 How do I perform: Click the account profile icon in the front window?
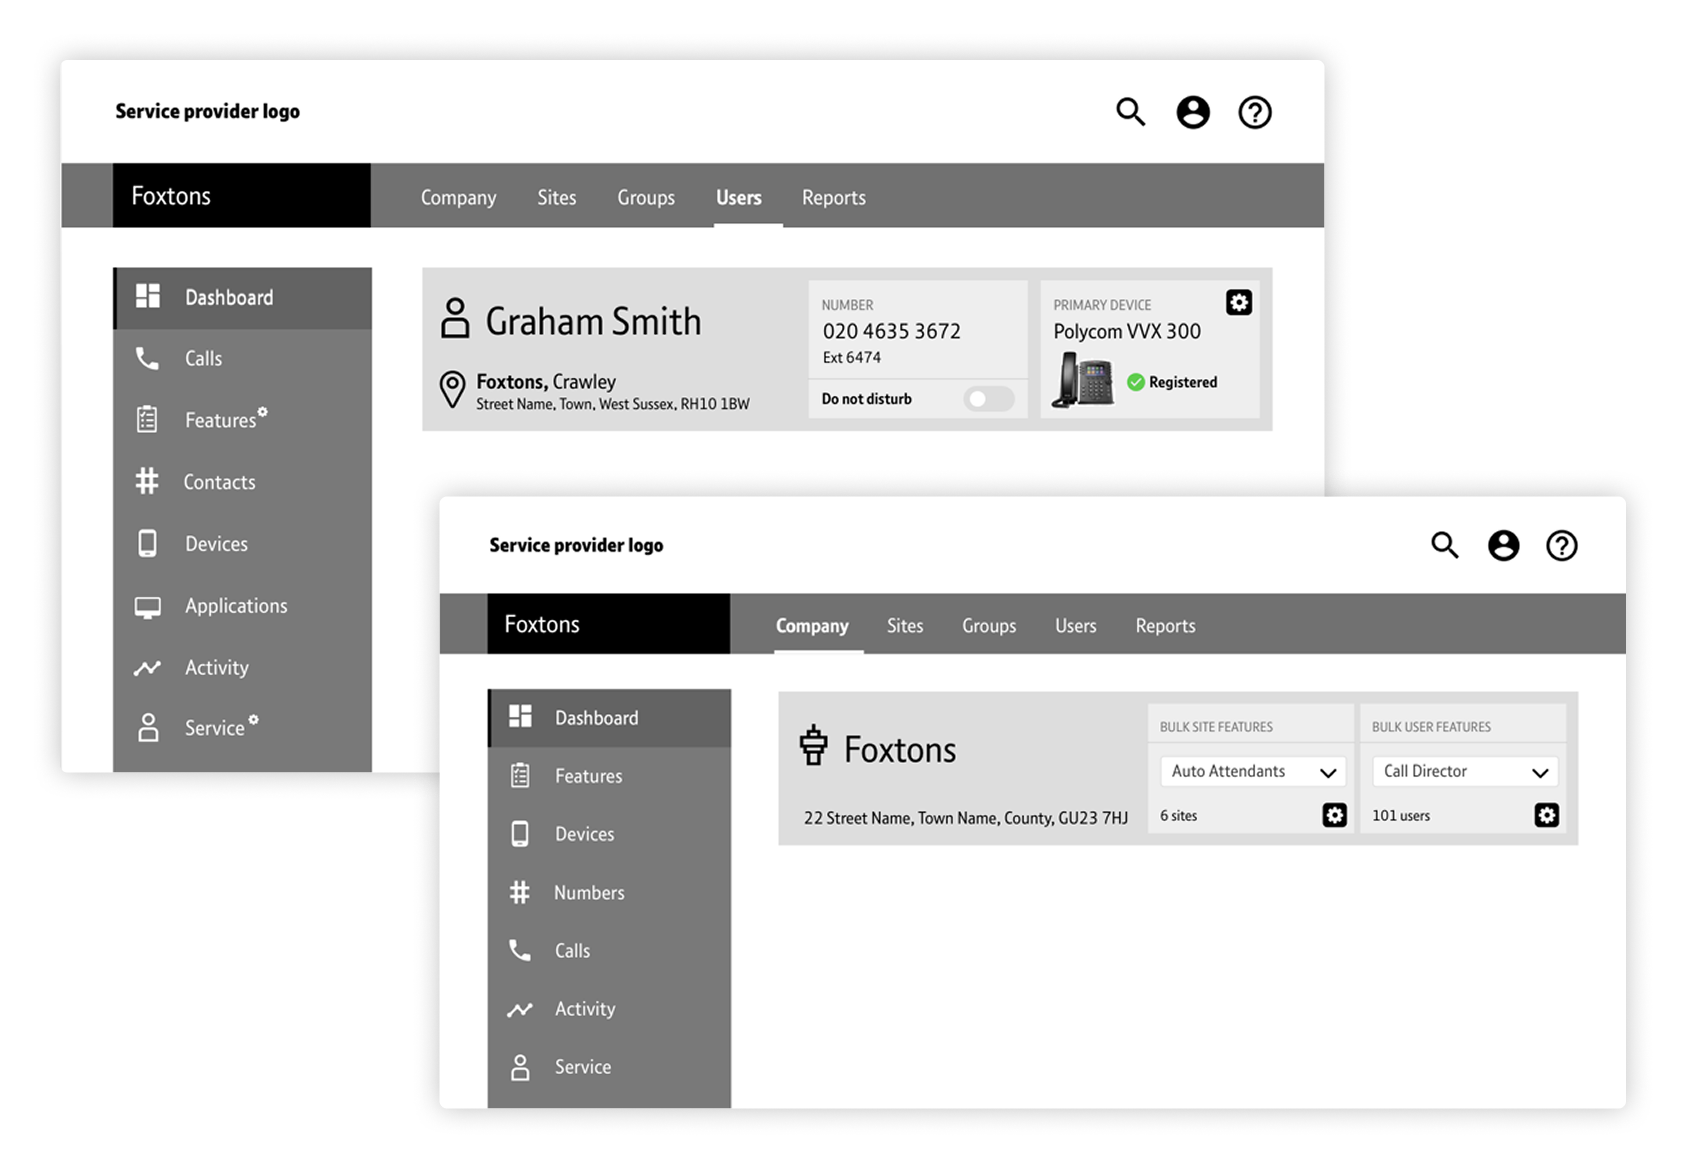(x=1503, y=546)
